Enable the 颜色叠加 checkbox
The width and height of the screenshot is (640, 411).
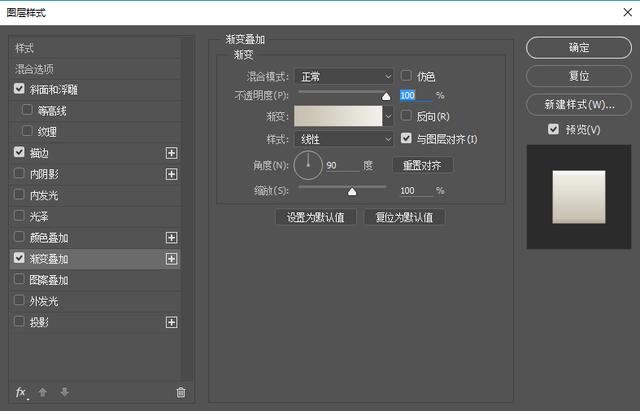click(x=19, y=237)
